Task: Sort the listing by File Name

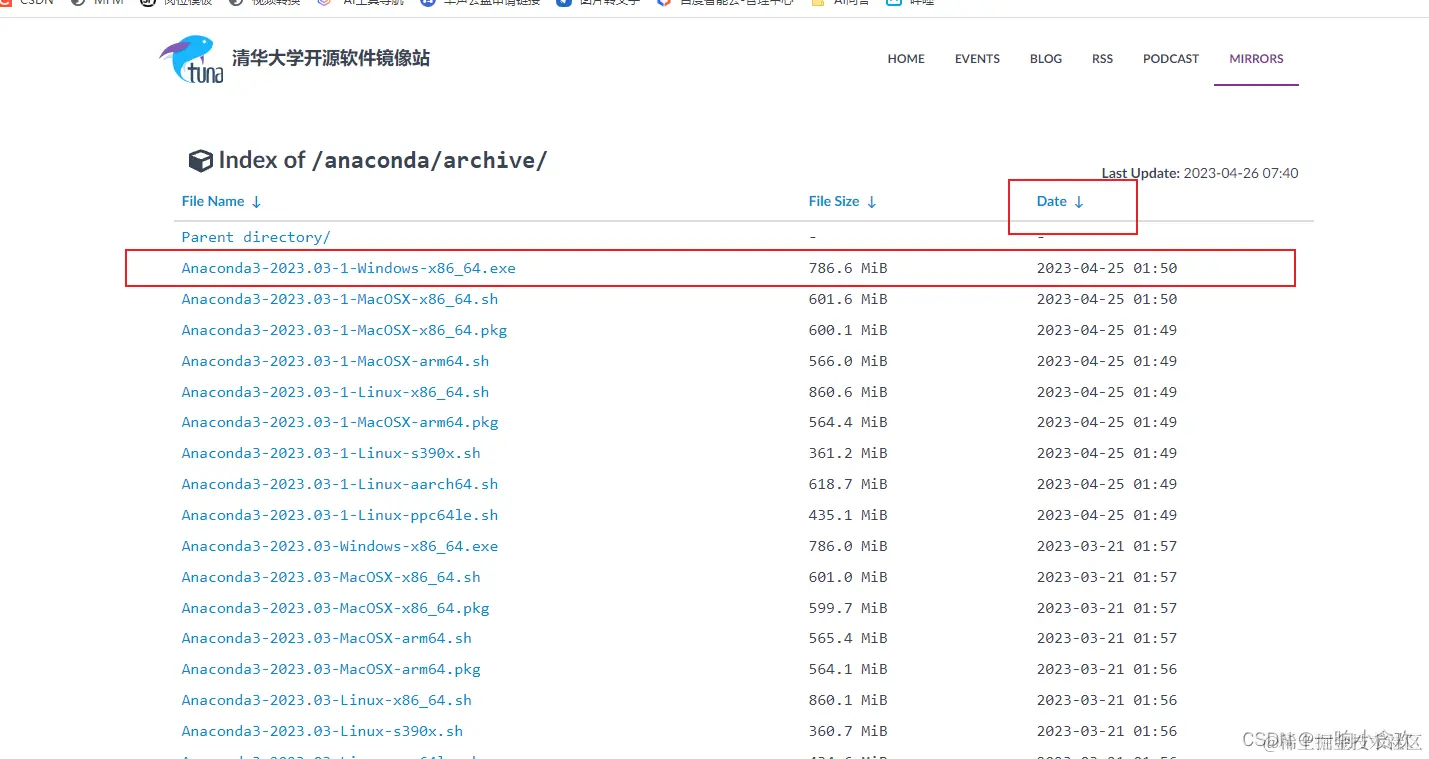Action: pyautogui.click(x=221, y=201)
